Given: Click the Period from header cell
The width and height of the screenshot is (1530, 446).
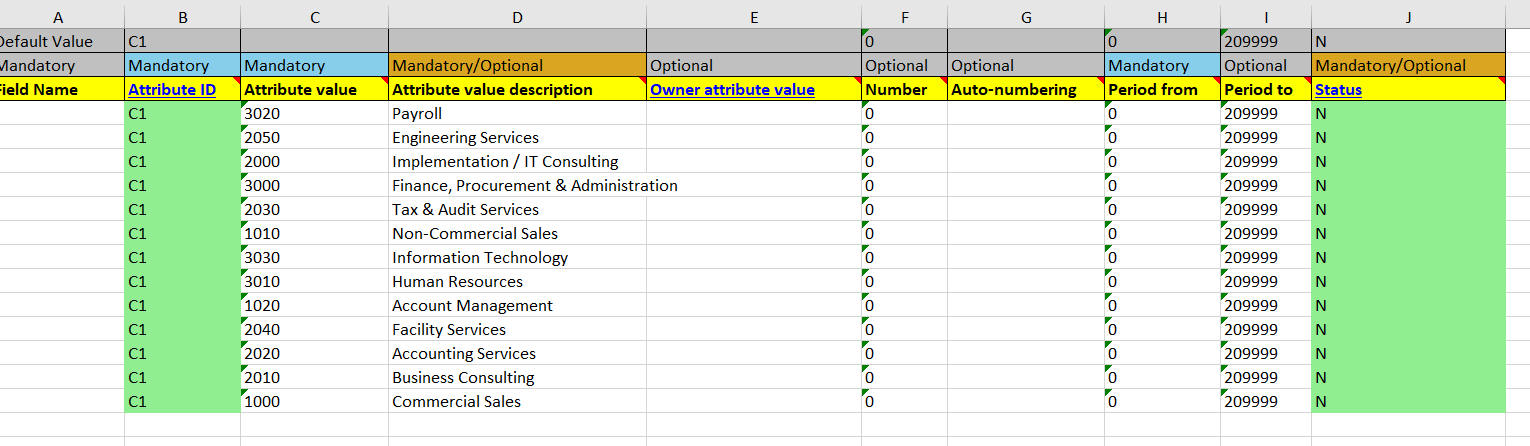Looking at the screenshot, I should coord(1162,89).
